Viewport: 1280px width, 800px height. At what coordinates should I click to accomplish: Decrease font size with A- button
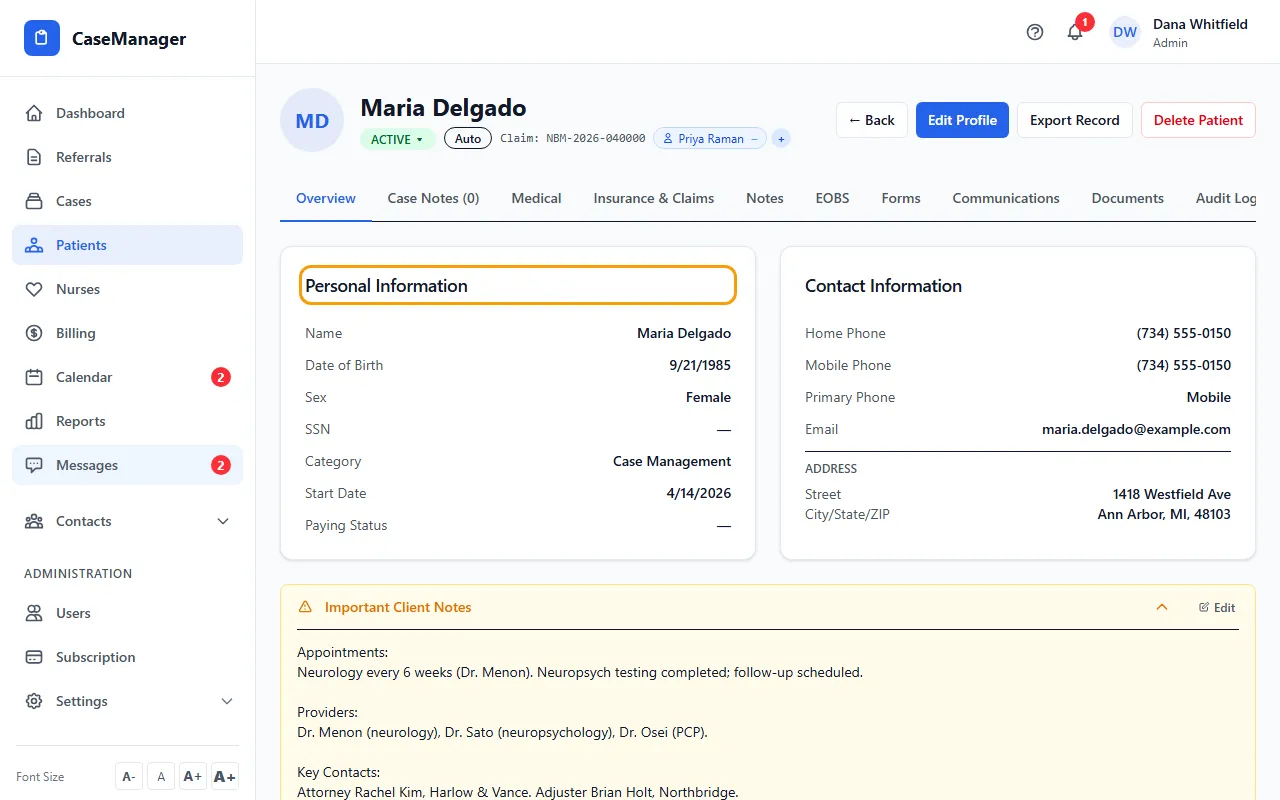coord(129,776)
